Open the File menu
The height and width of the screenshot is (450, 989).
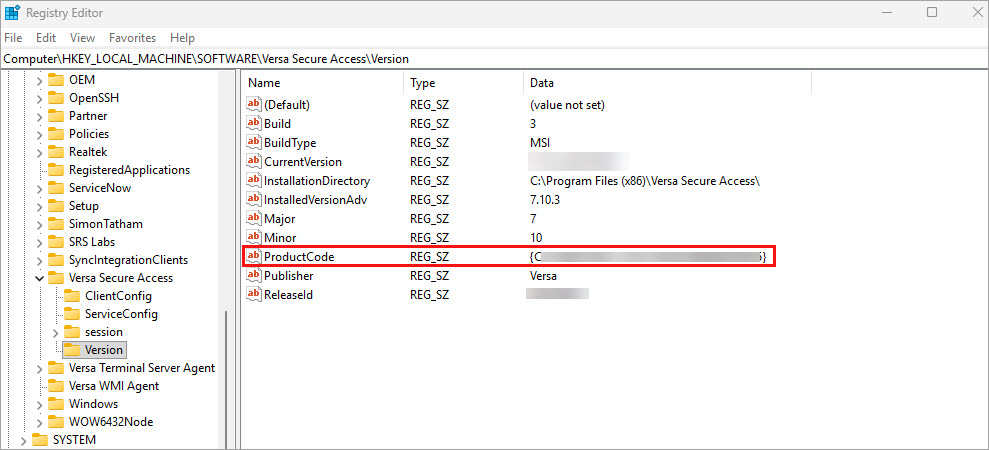(13, 38)
